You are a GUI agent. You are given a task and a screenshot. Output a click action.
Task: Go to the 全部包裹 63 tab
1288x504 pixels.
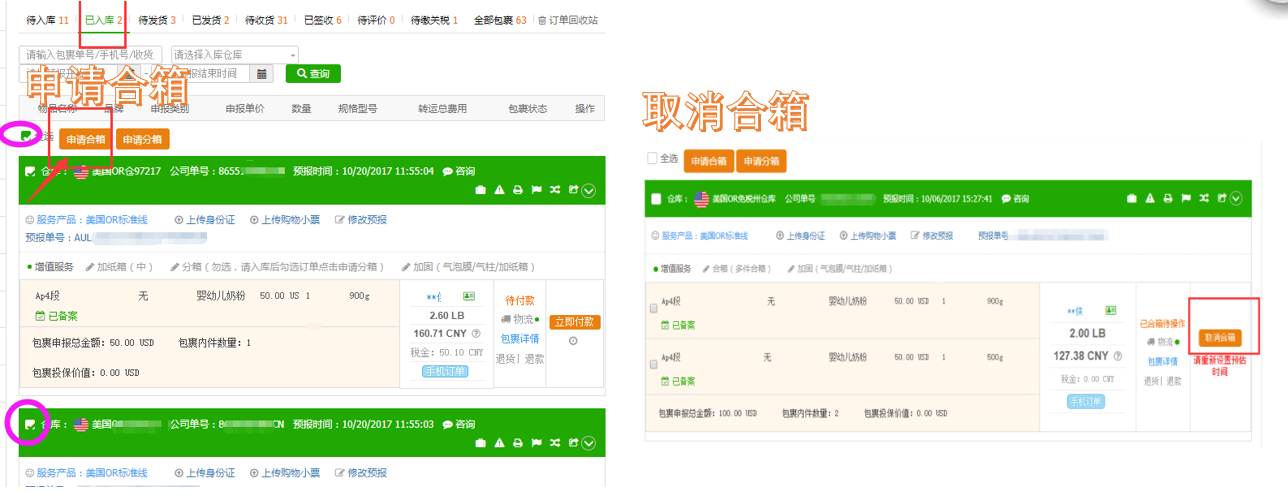(500, 20)
